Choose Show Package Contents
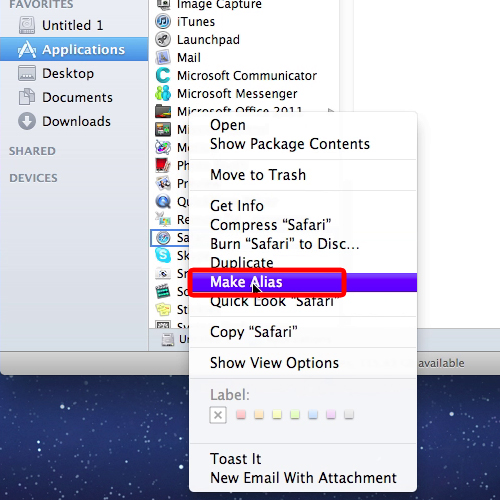 pyautogui.click(x=303, y=144)
